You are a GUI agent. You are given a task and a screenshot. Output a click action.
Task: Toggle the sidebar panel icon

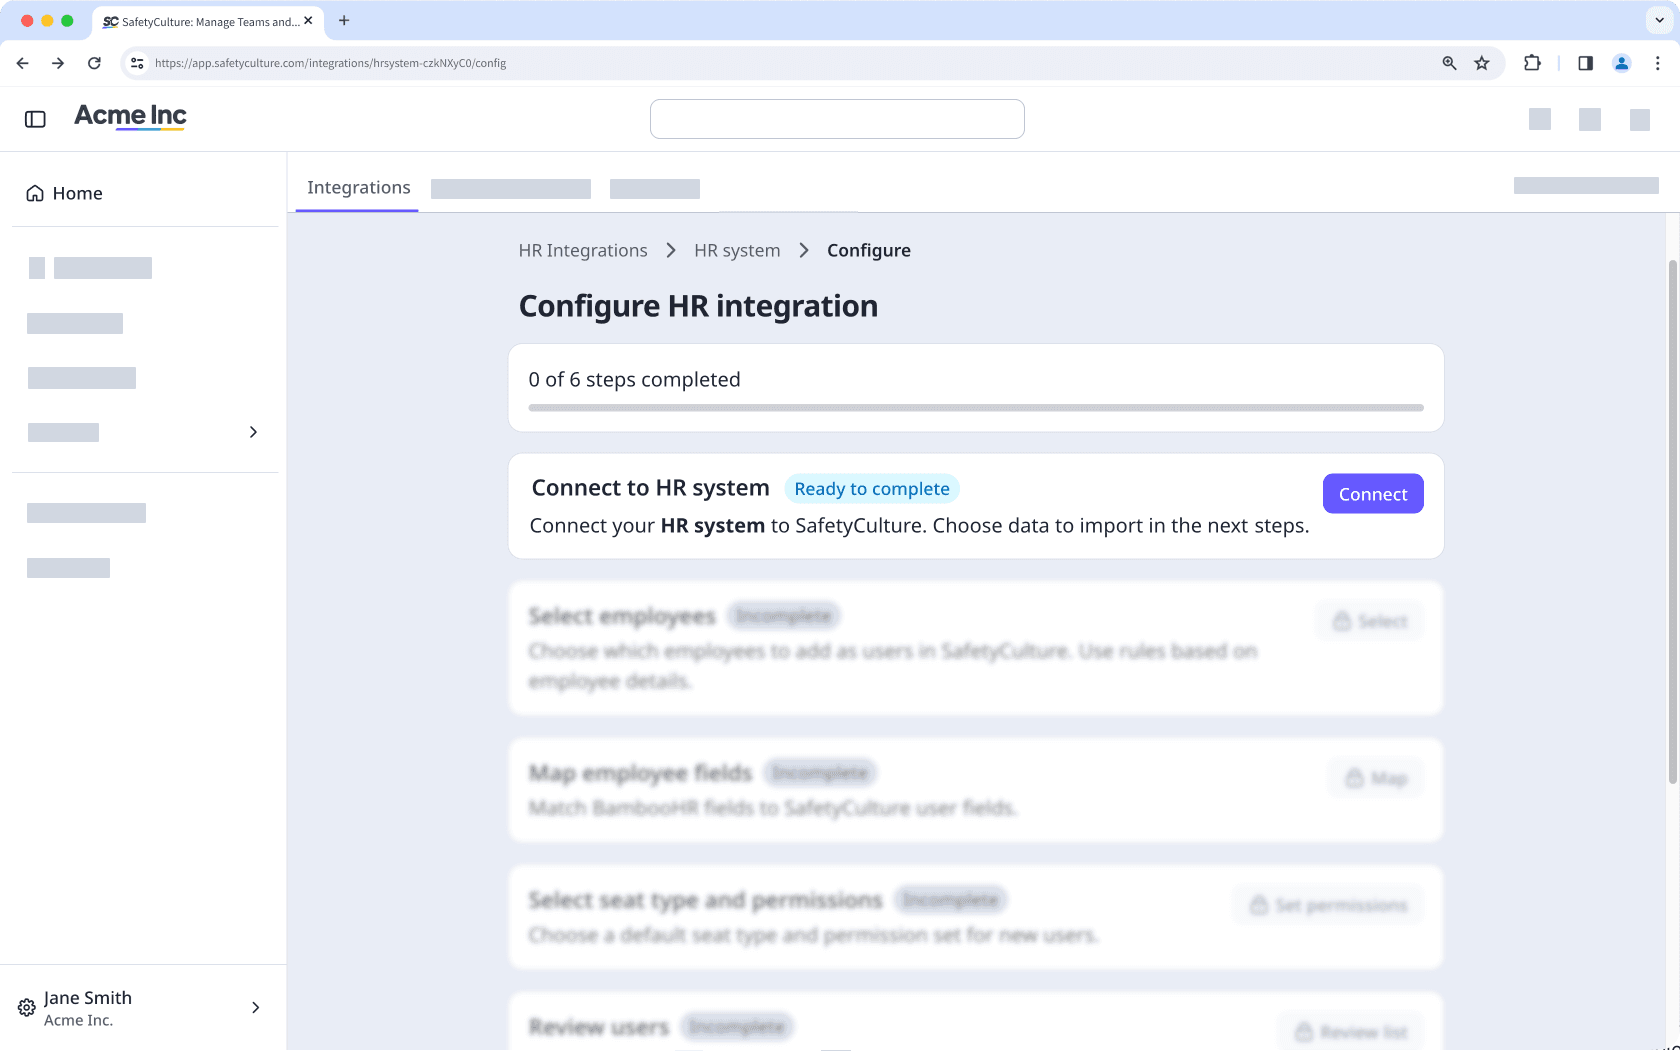[35, 119]
